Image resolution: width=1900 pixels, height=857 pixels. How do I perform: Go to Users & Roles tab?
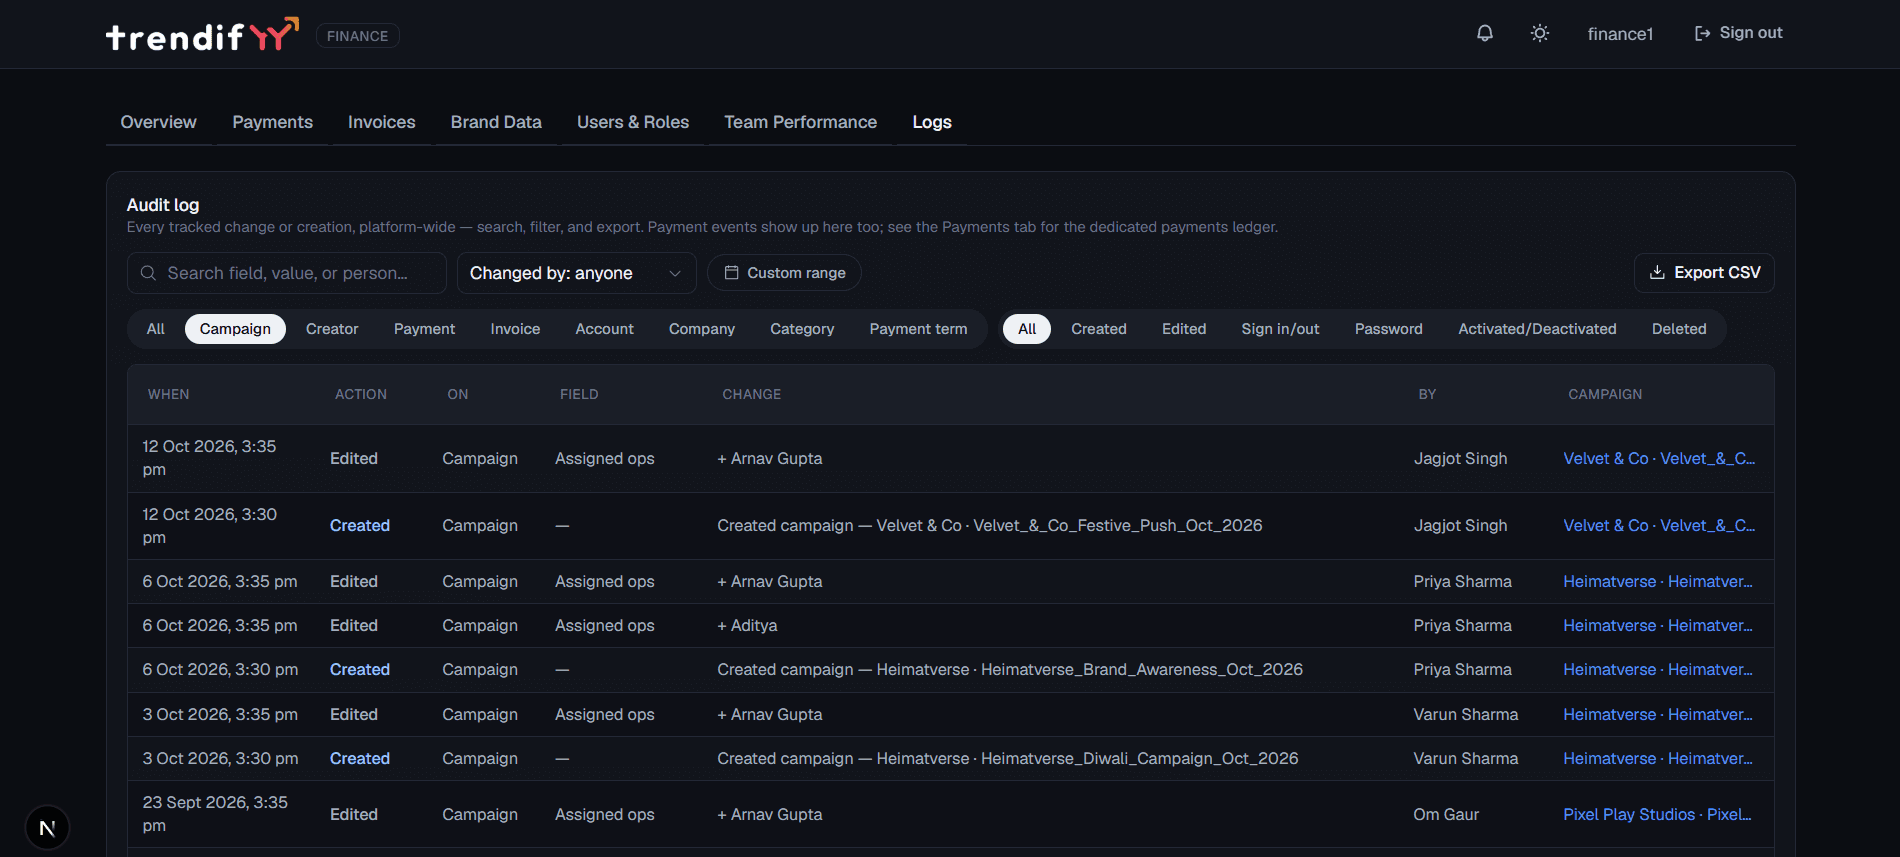[633, 122]
